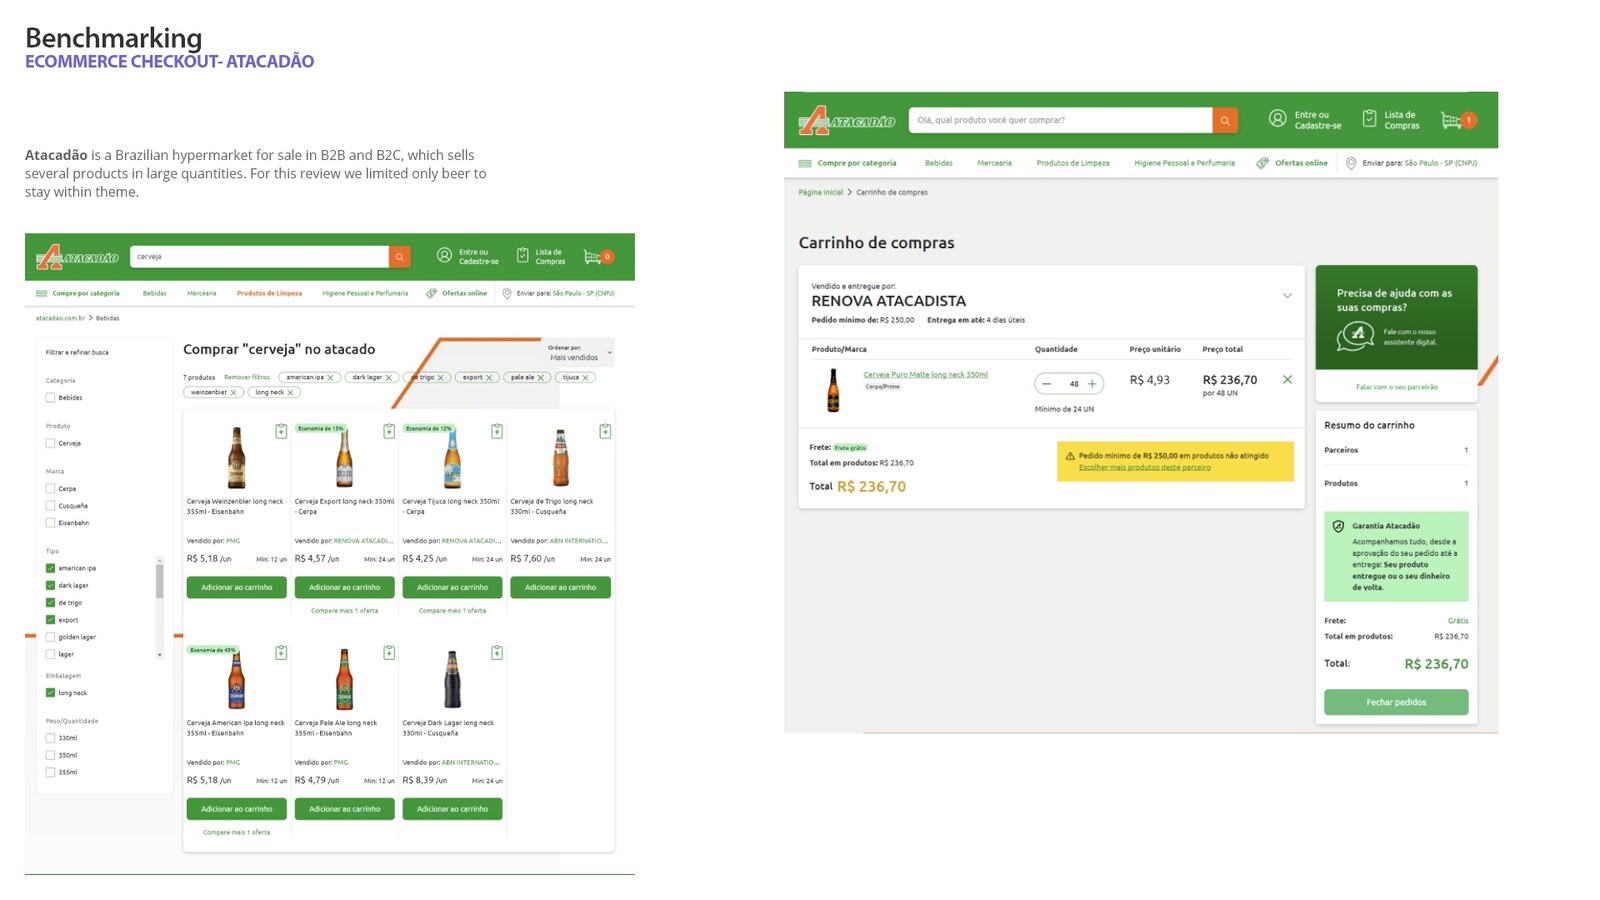This screenshot has width=1600, height=900.
Task: Increase quantity with plus button
Action: point(1092,384)
